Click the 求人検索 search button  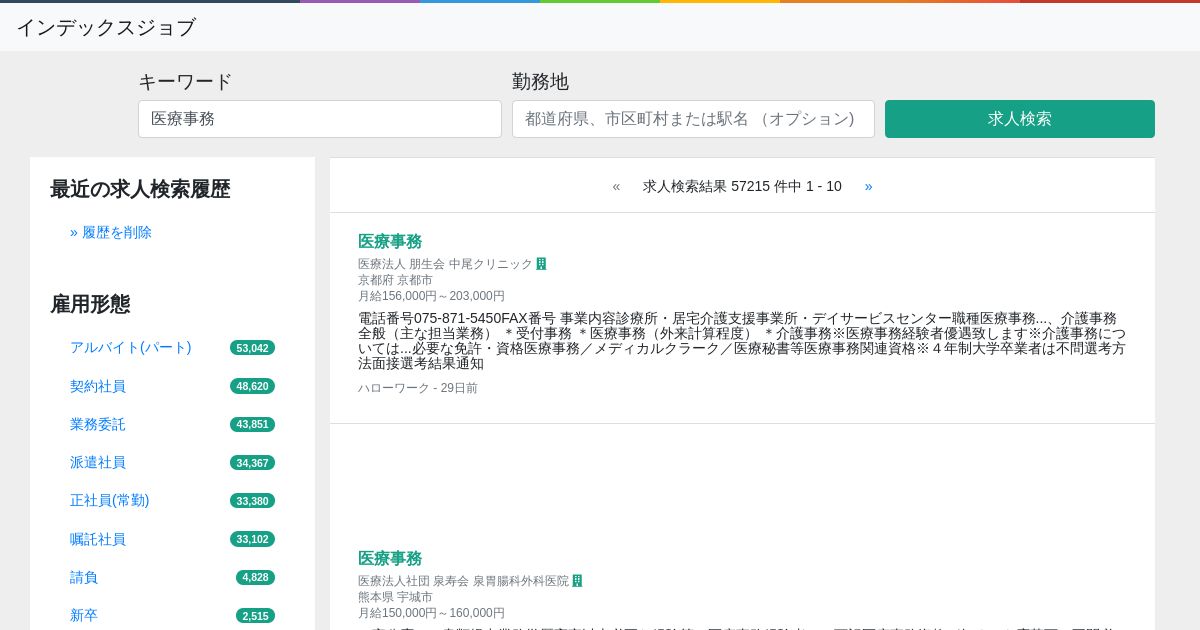1019,119
